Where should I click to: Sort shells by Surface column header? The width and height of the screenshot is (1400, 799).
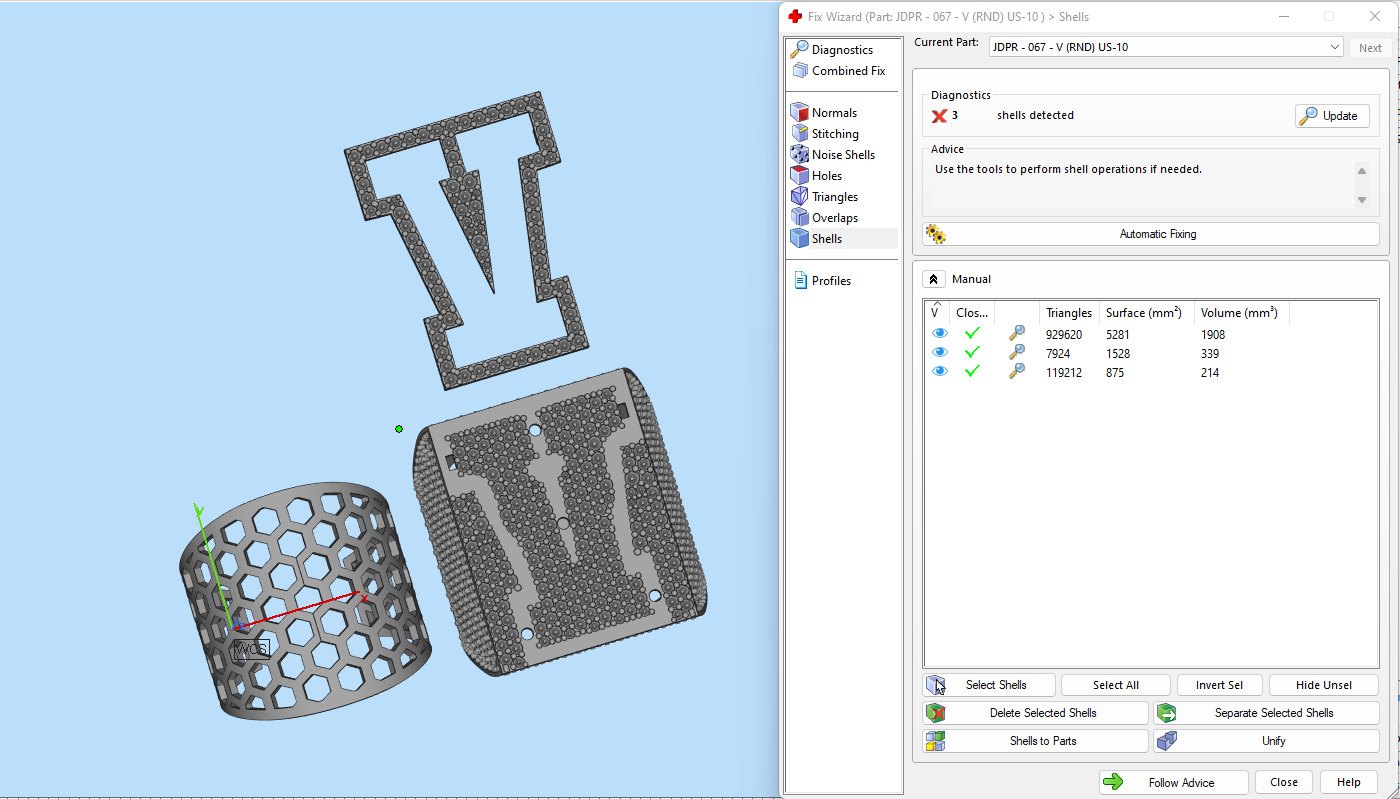pos(1146,313)
